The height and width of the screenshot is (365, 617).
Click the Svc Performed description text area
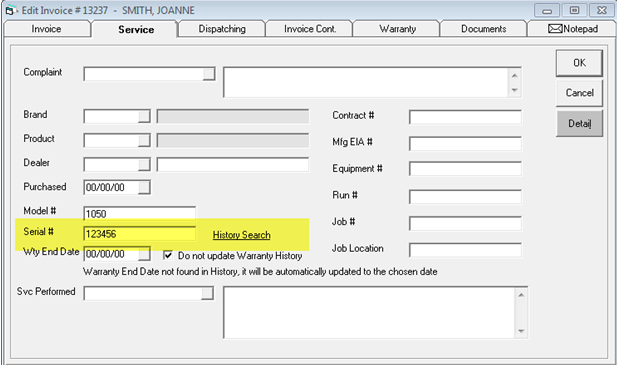(375, 313)
